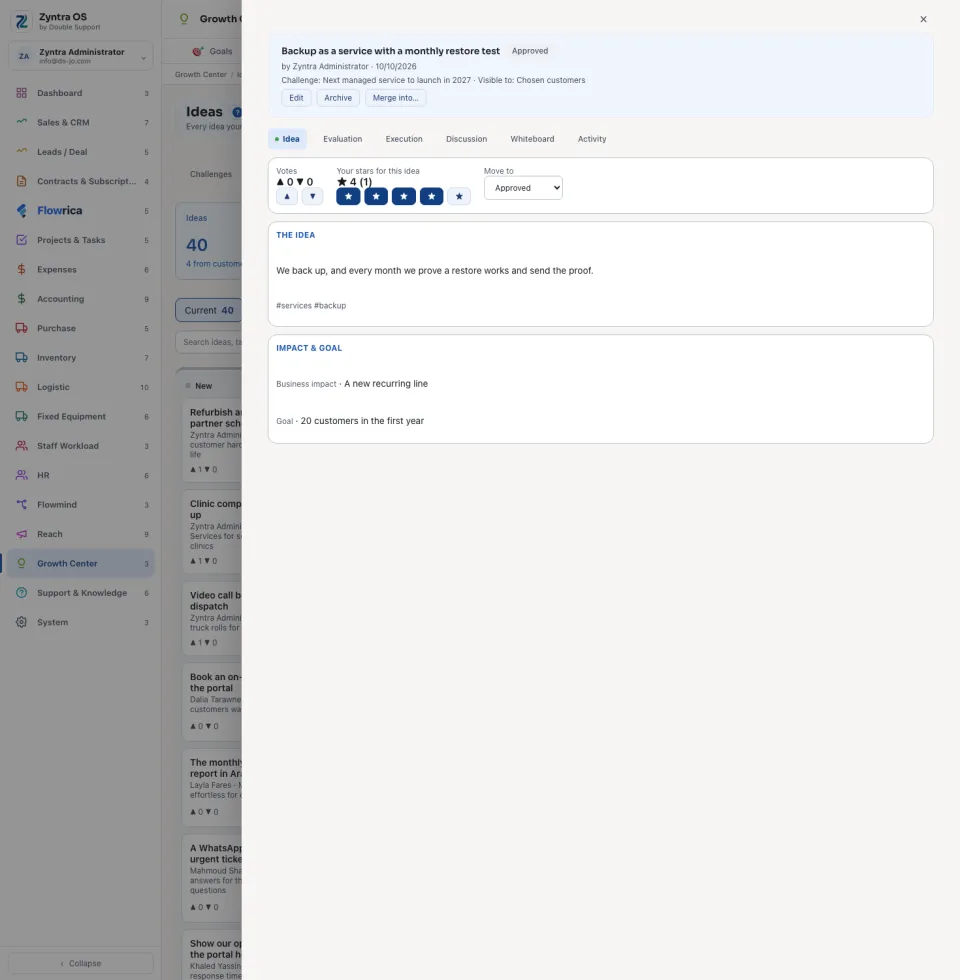Downvote the idea with down arrow
Screen dimensions: 960x980
point(312,196)
